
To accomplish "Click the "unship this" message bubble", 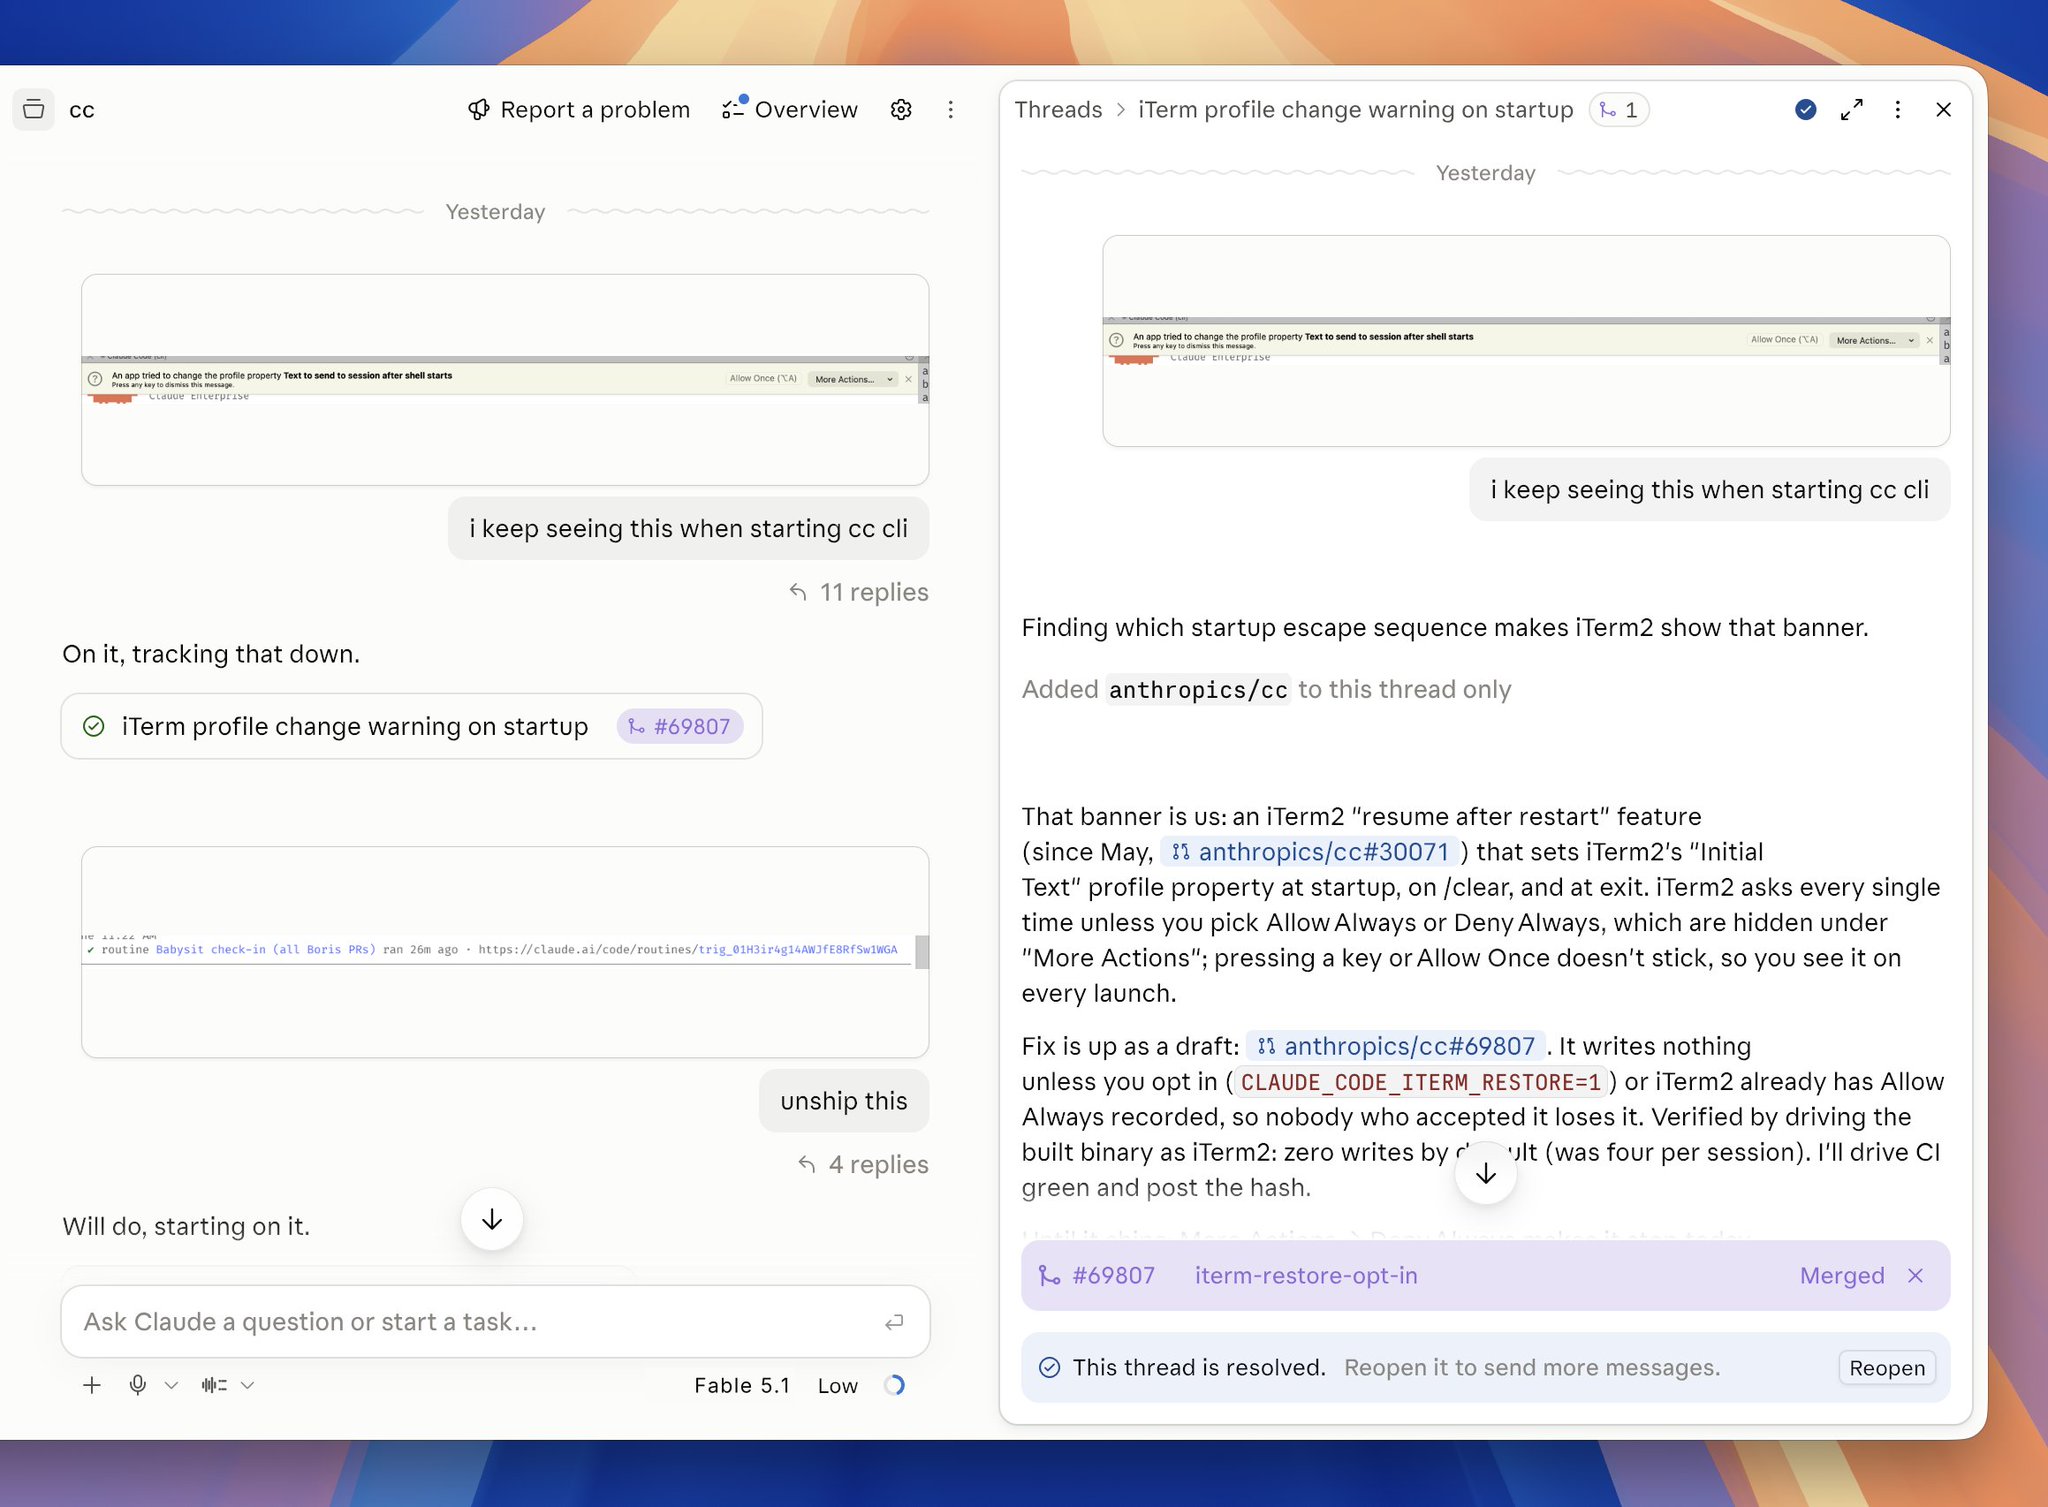I will coord(844,1101).
